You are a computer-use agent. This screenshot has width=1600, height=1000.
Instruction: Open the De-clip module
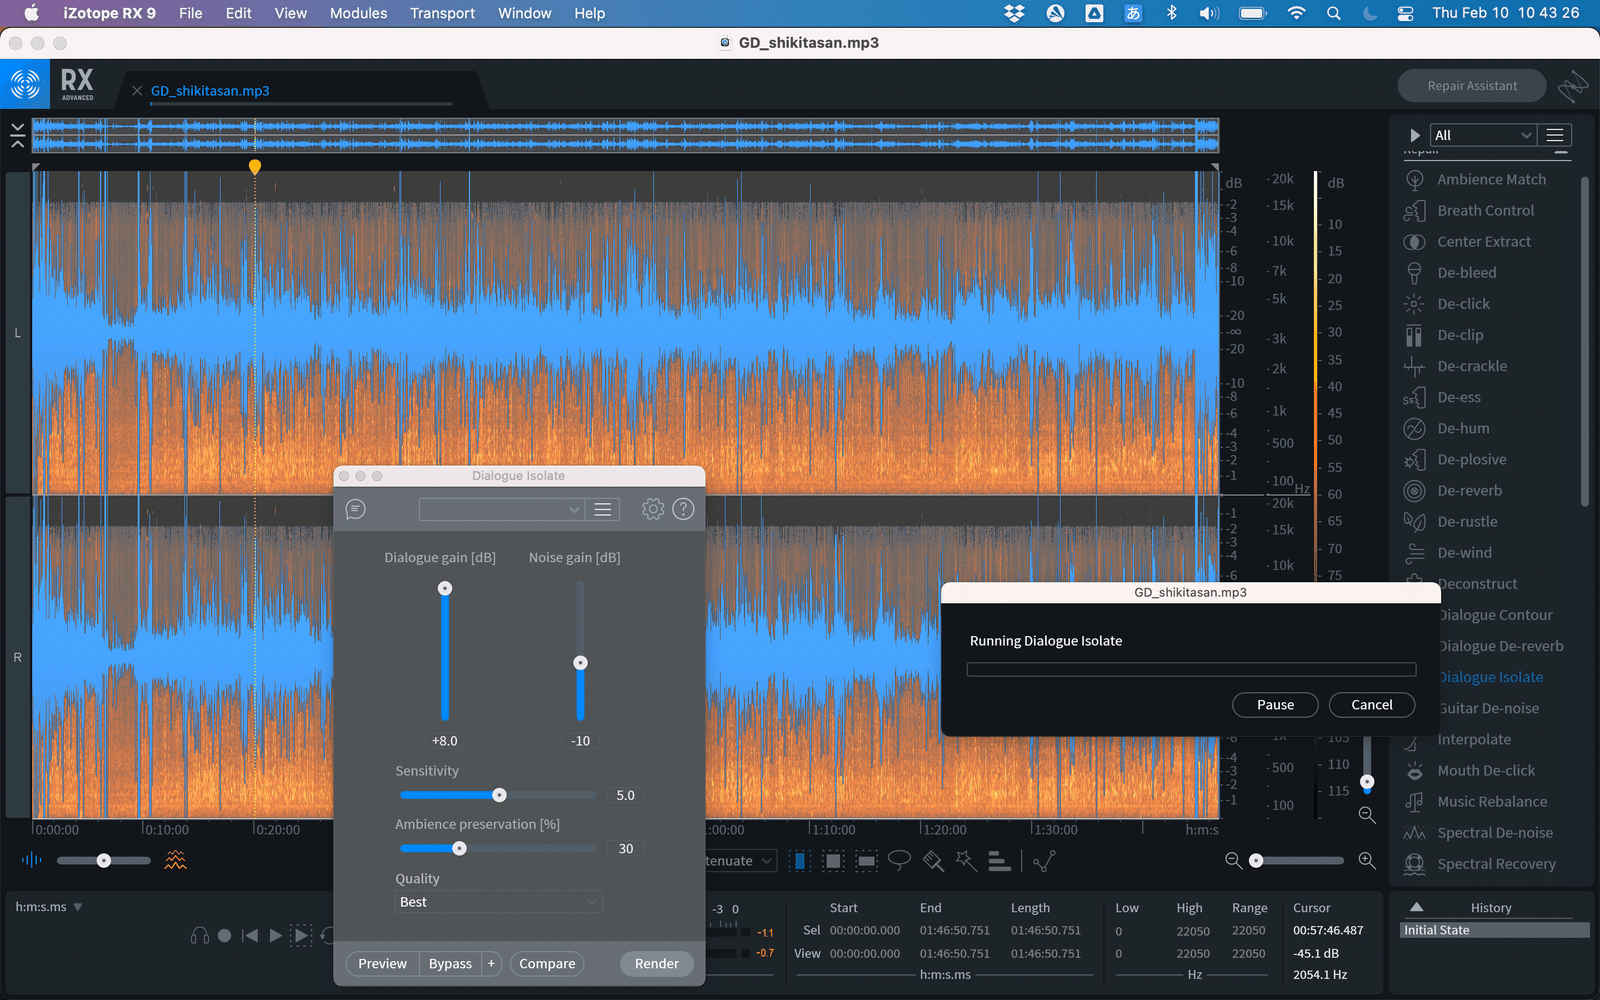(1445, 334)
